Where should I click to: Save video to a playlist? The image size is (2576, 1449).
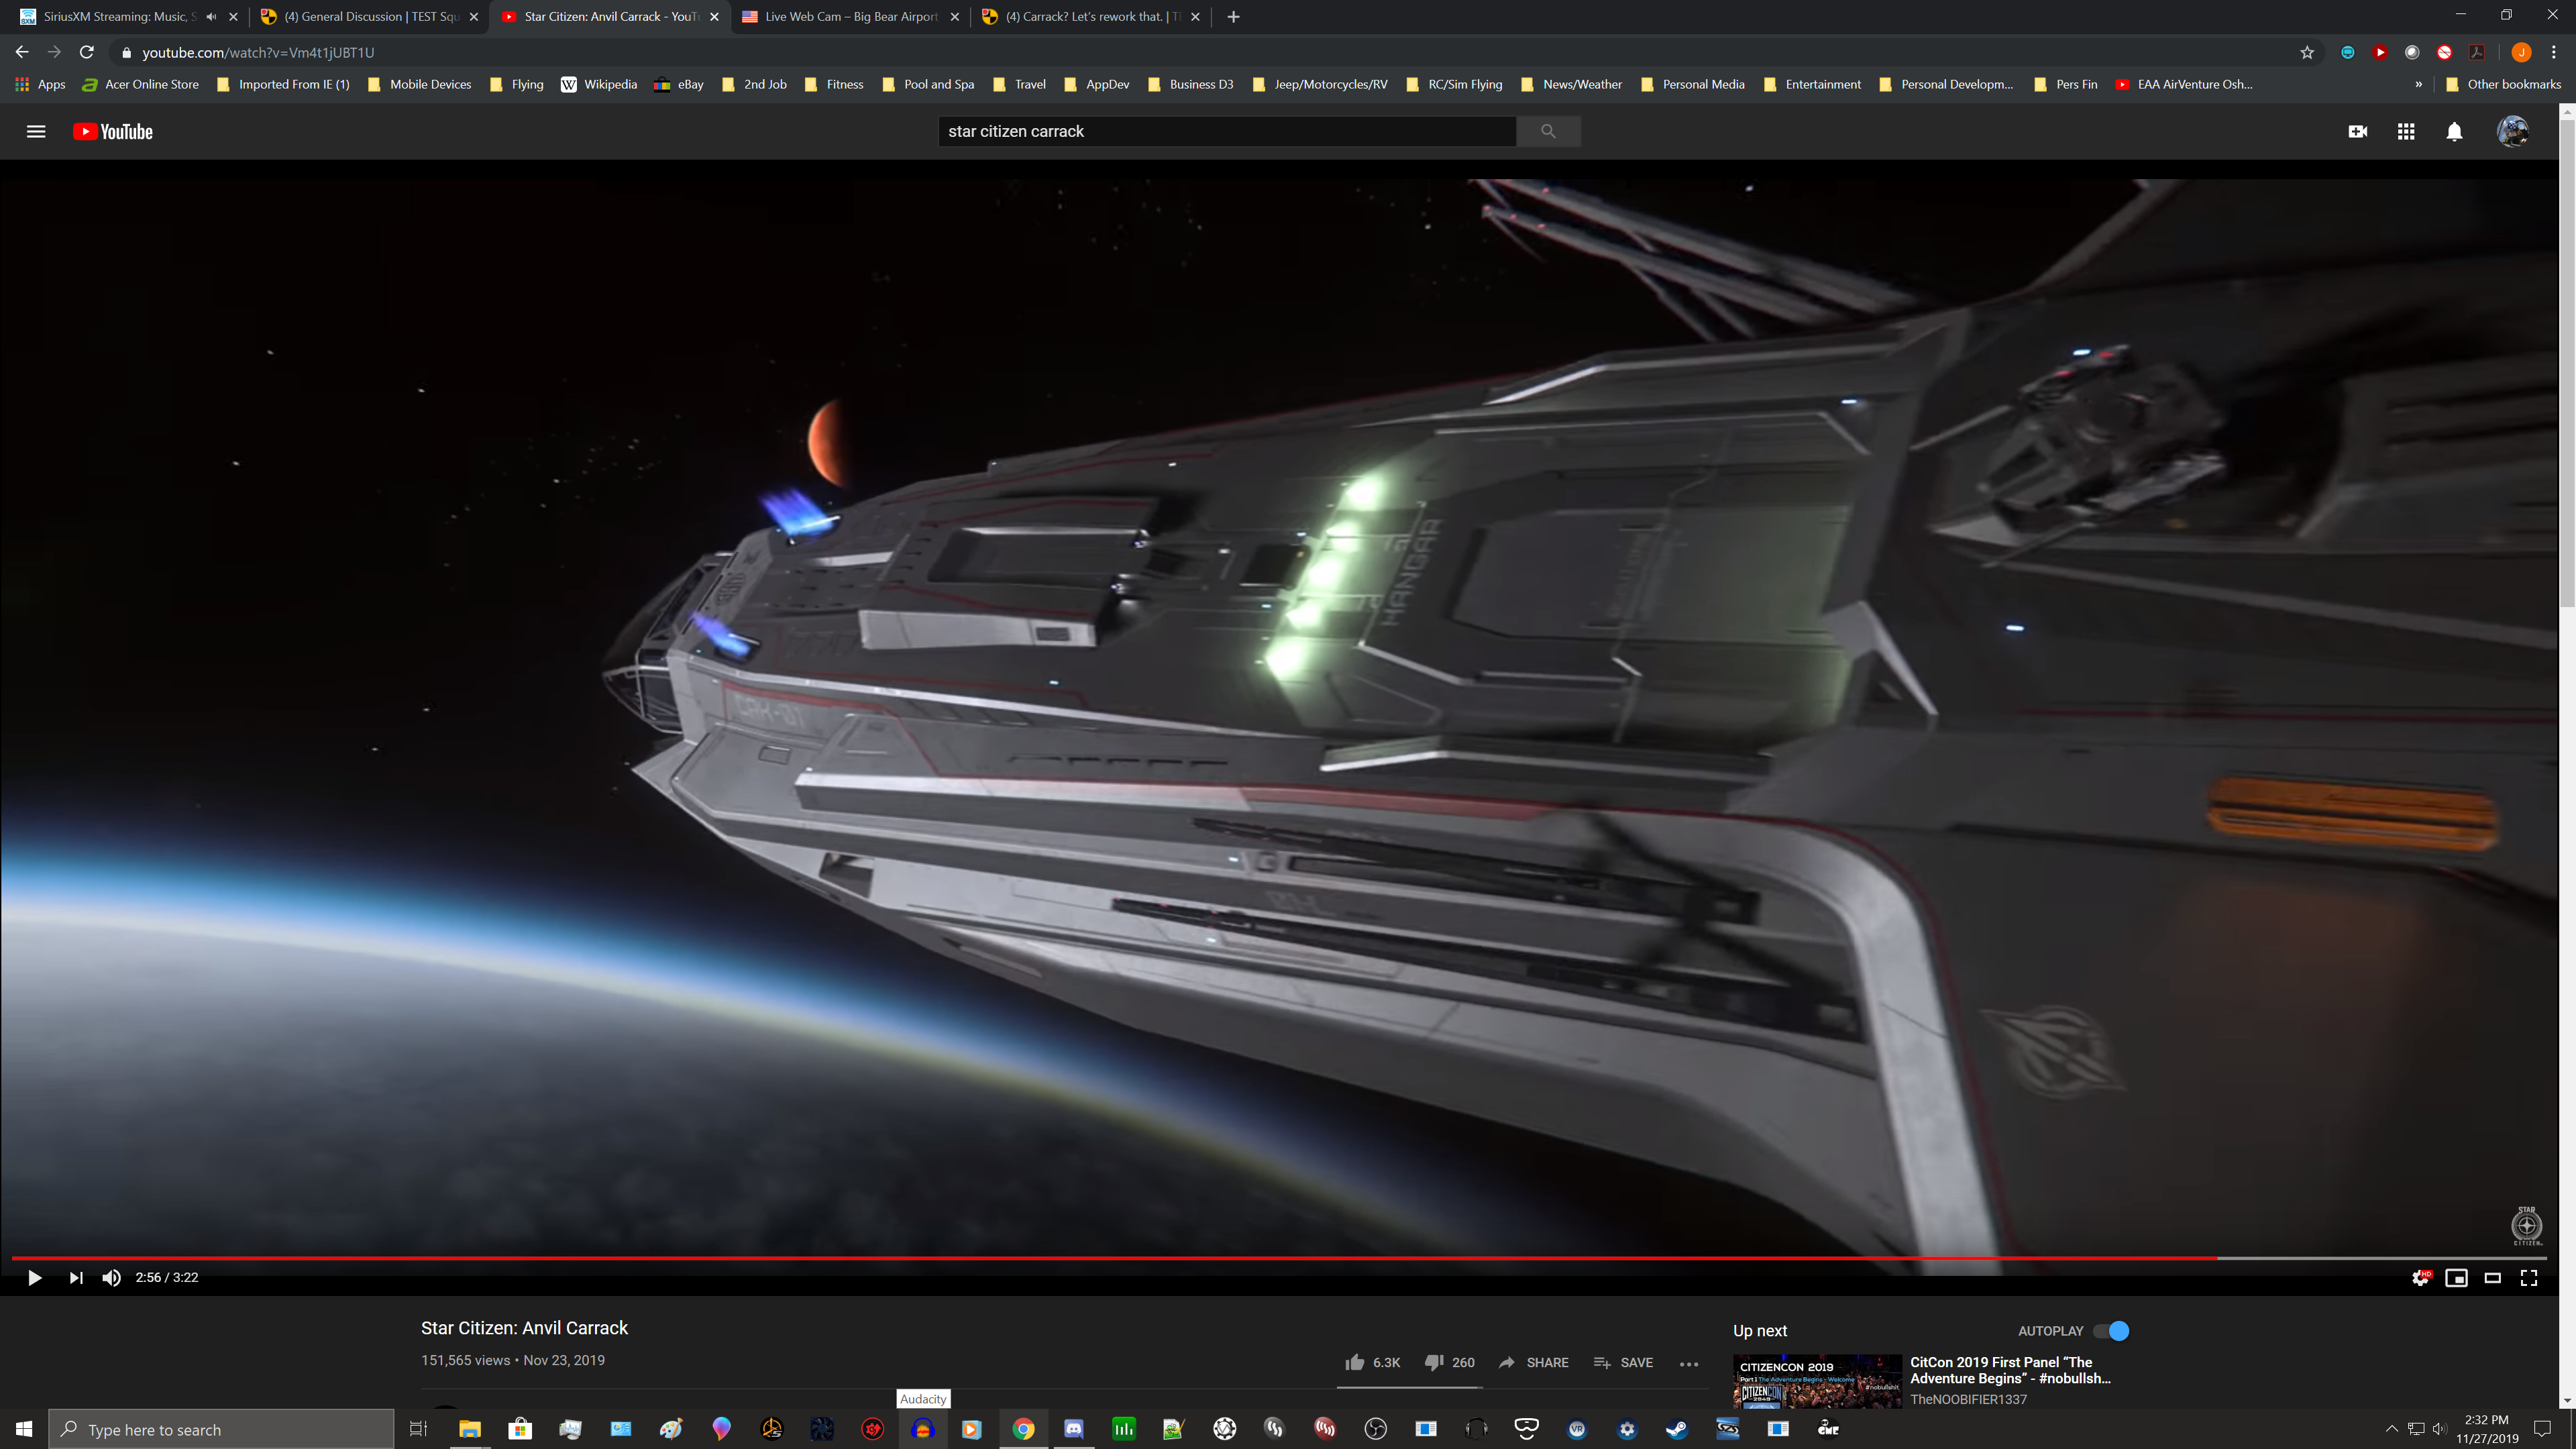[1623, 1362]
